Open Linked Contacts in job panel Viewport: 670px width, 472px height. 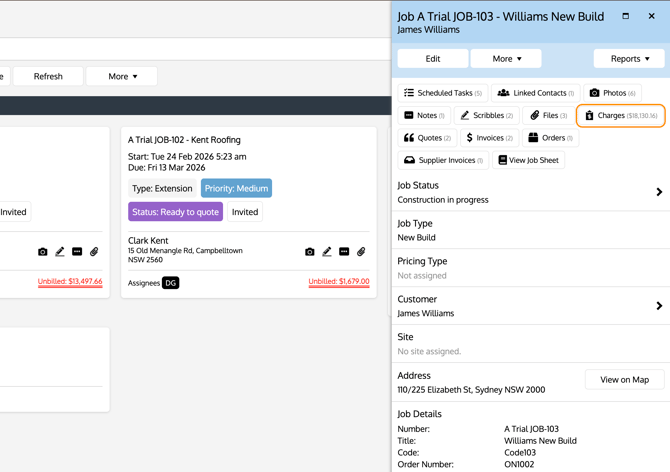[535, 93]
